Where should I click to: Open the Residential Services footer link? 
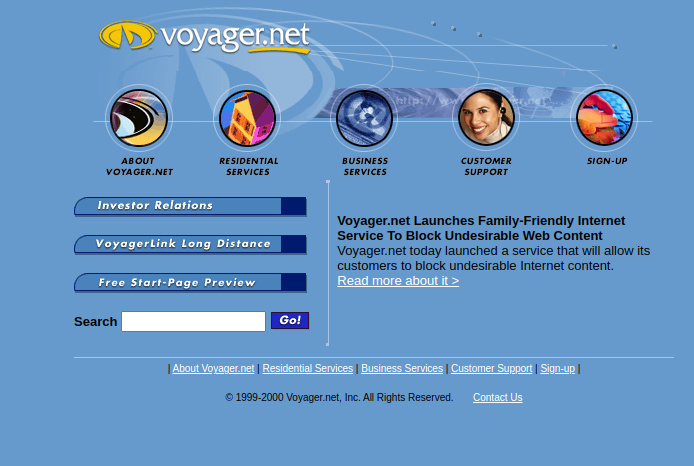(308, 368)
